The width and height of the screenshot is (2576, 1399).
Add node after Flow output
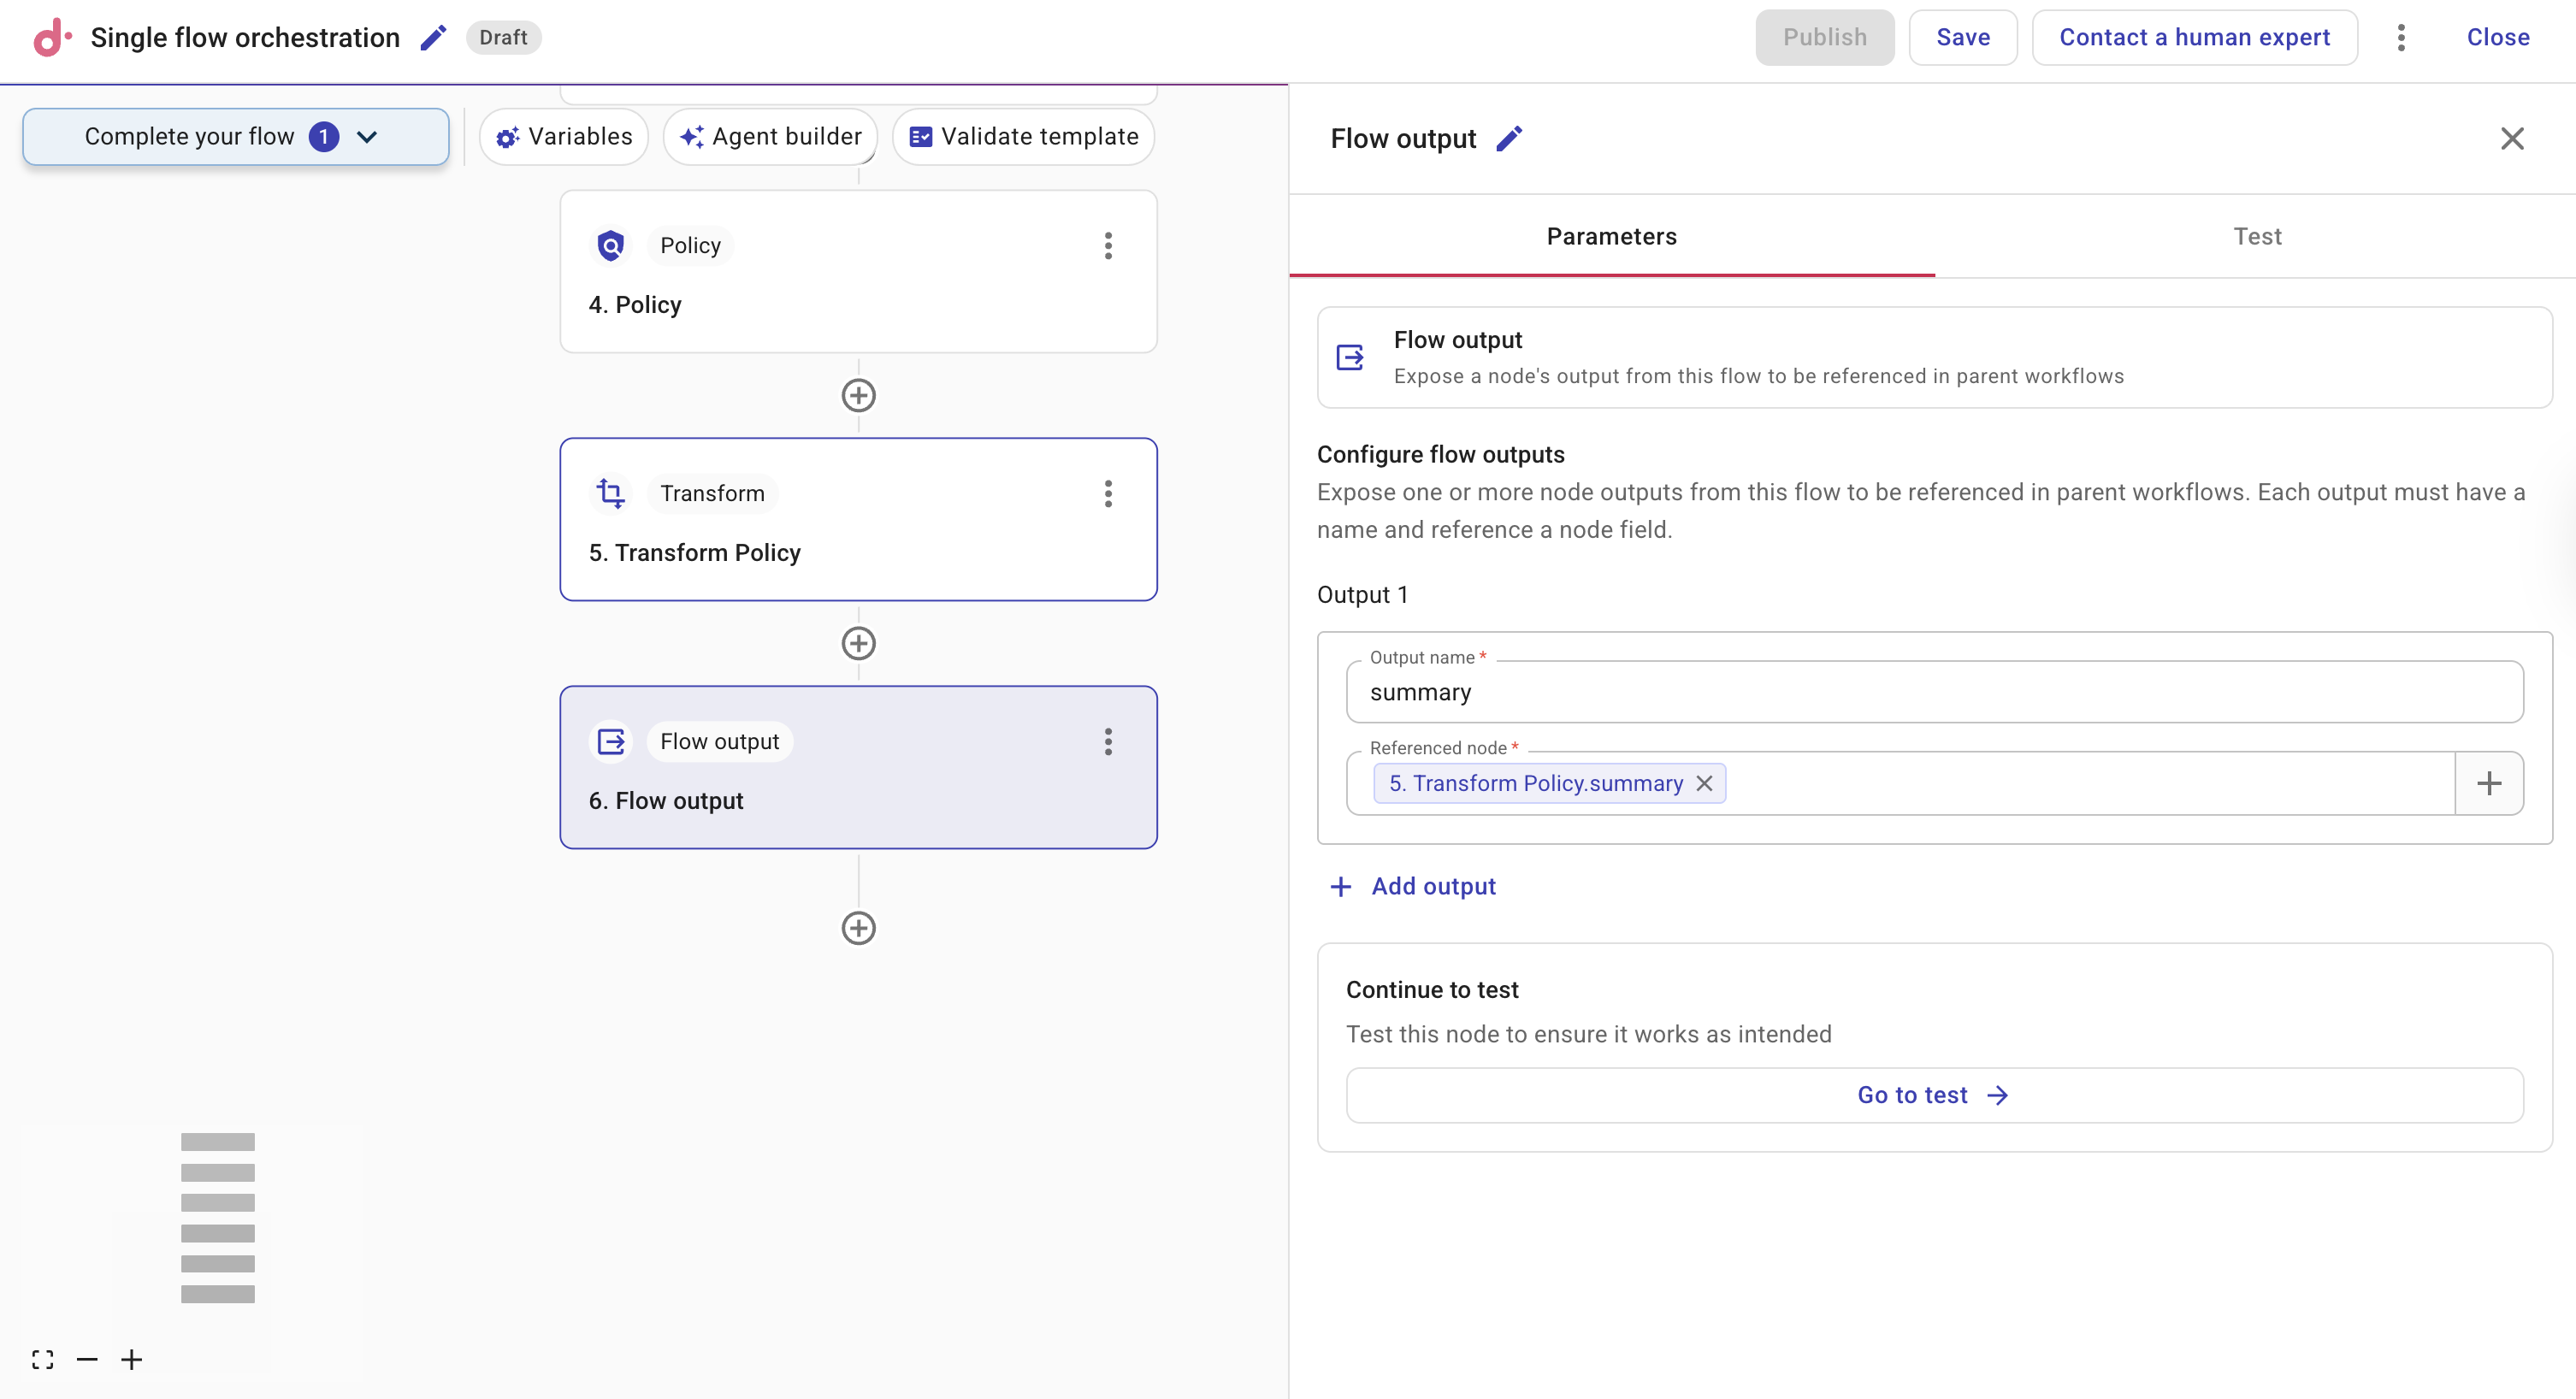pos(858,928)
